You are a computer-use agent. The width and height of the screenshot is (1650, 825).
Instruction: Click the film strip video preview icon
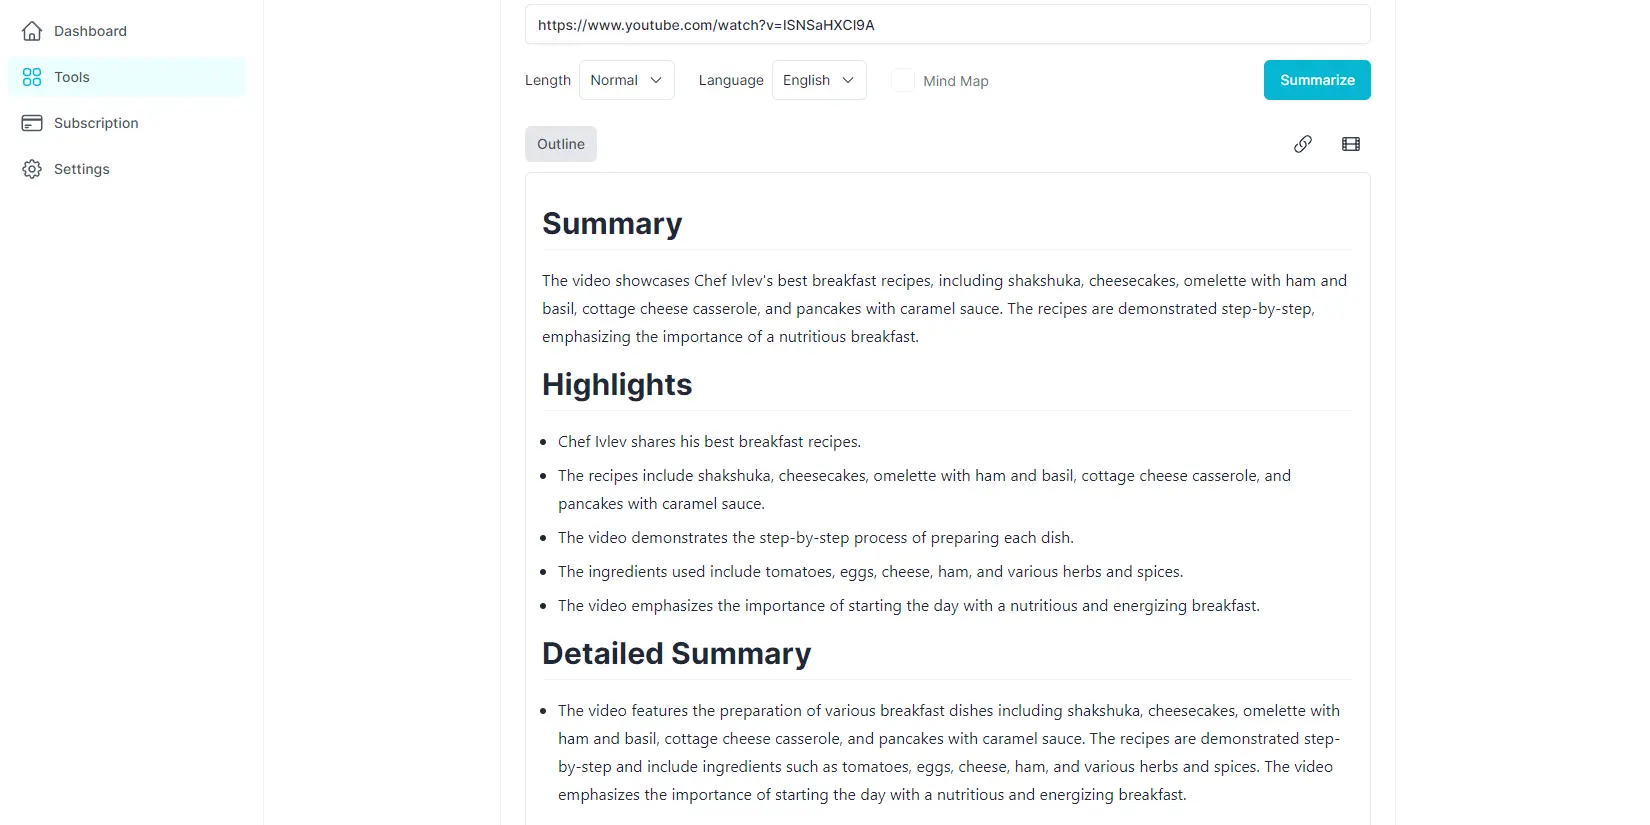point(1350,144)
